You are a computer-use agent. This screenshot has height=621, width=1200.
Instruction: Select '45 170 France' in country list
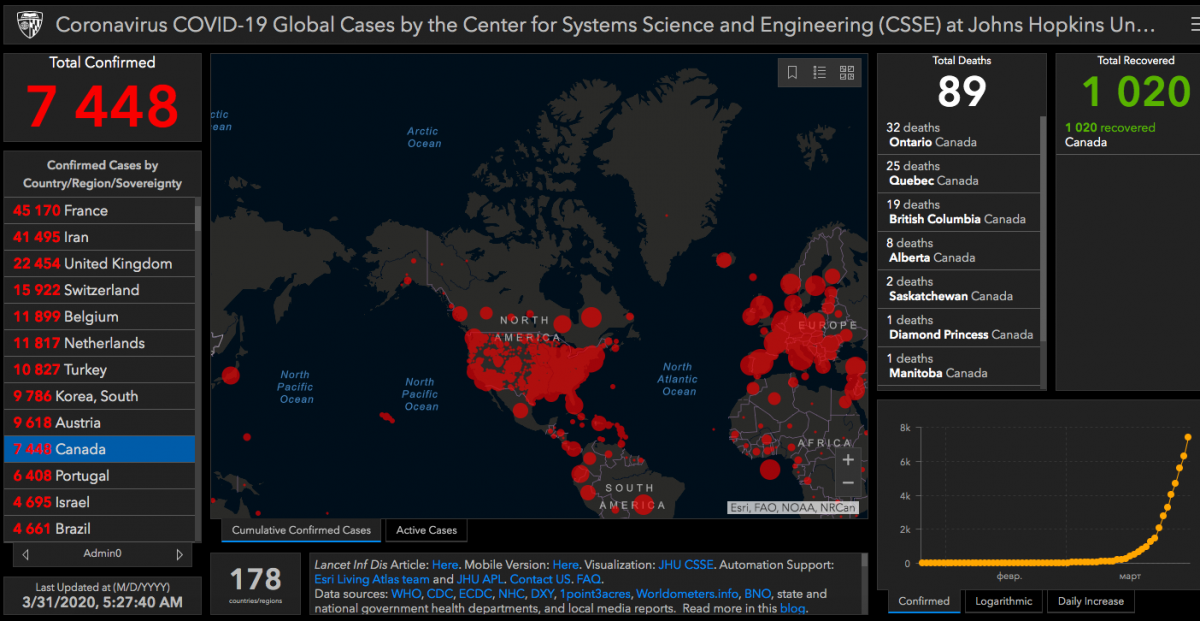[x=100, y=211]
